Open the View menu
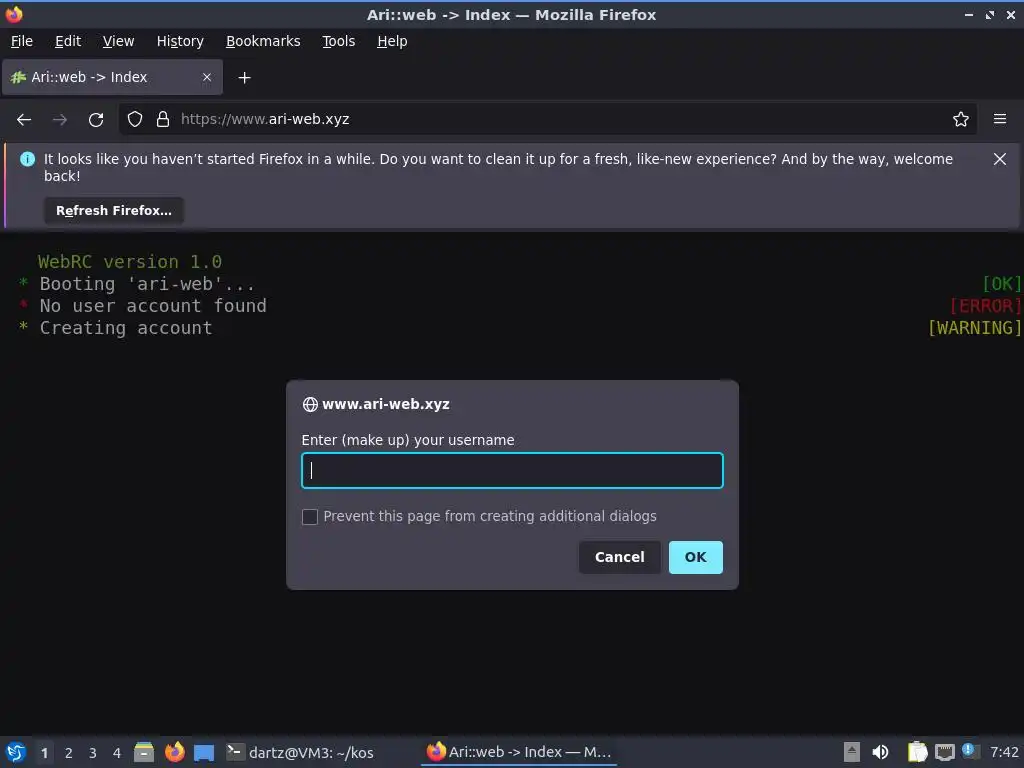The width and height of the screenshot is (1024, 768). 118,41
